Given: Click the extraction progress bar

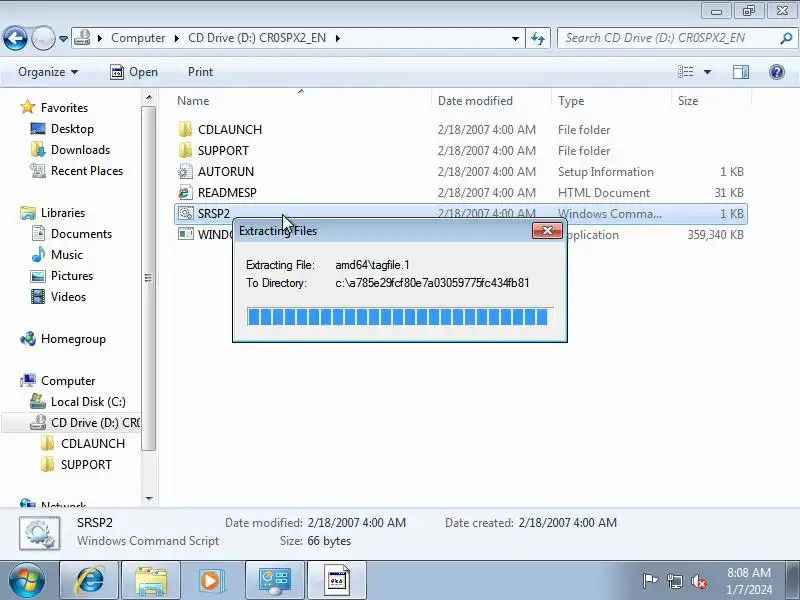Looking at the screenshot, I should pyautogui.click(x=400, y=317).
